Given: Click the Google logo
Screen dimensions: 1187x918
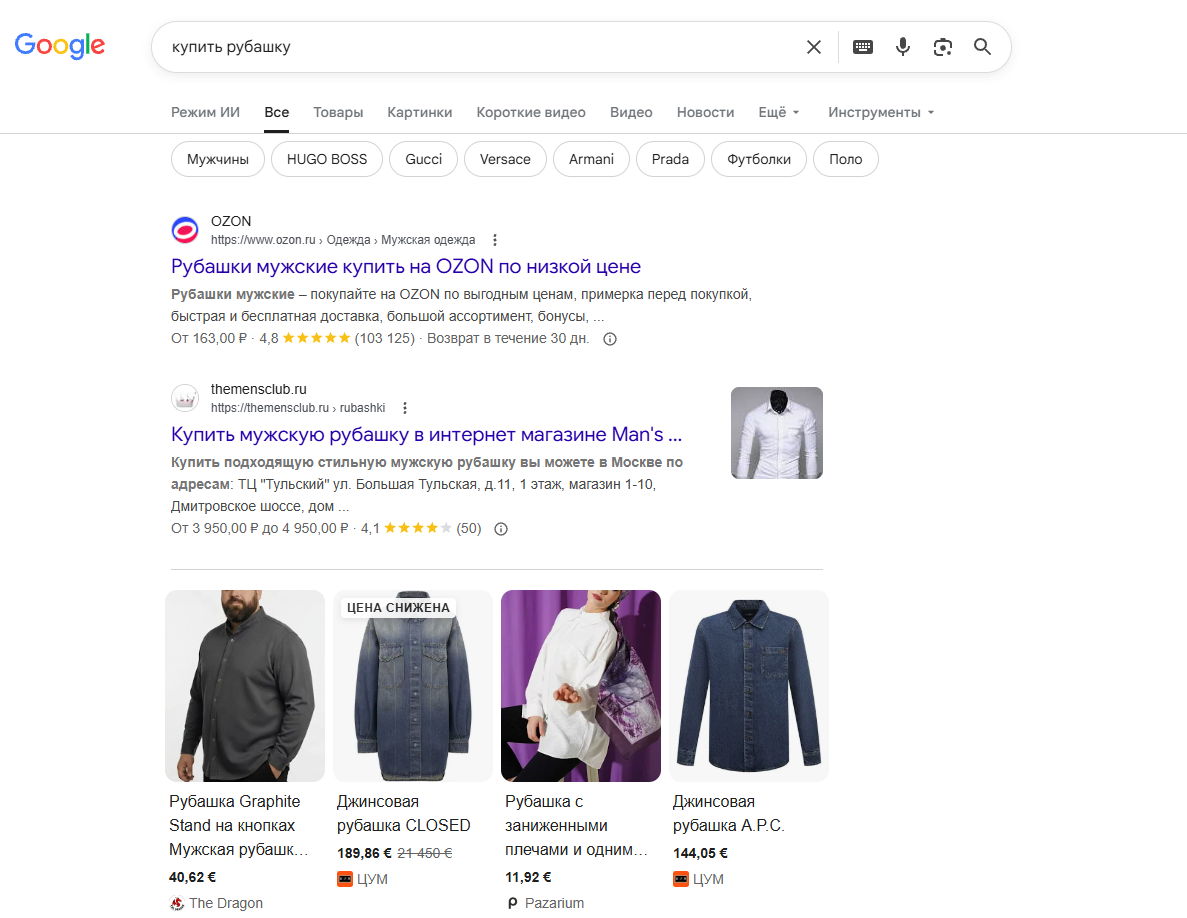Looking at the screenshot, I should (x=60, y=46).
